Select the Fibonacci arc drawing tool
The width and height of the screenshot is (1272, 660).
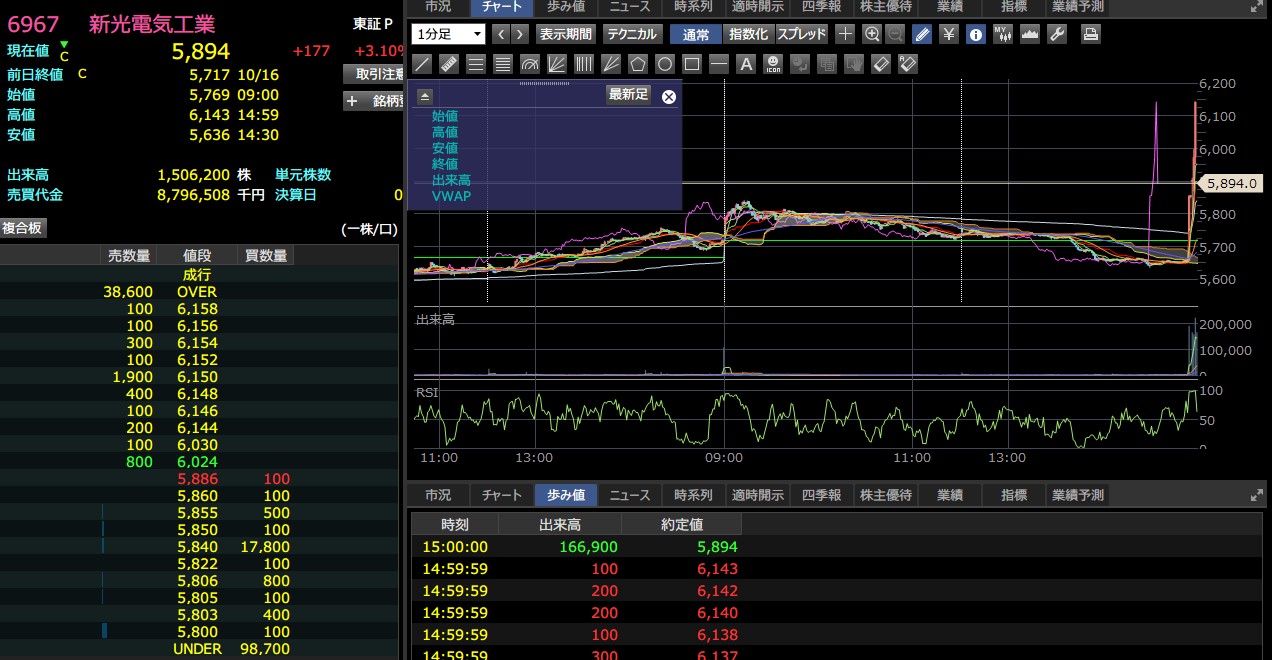point(530,64)
